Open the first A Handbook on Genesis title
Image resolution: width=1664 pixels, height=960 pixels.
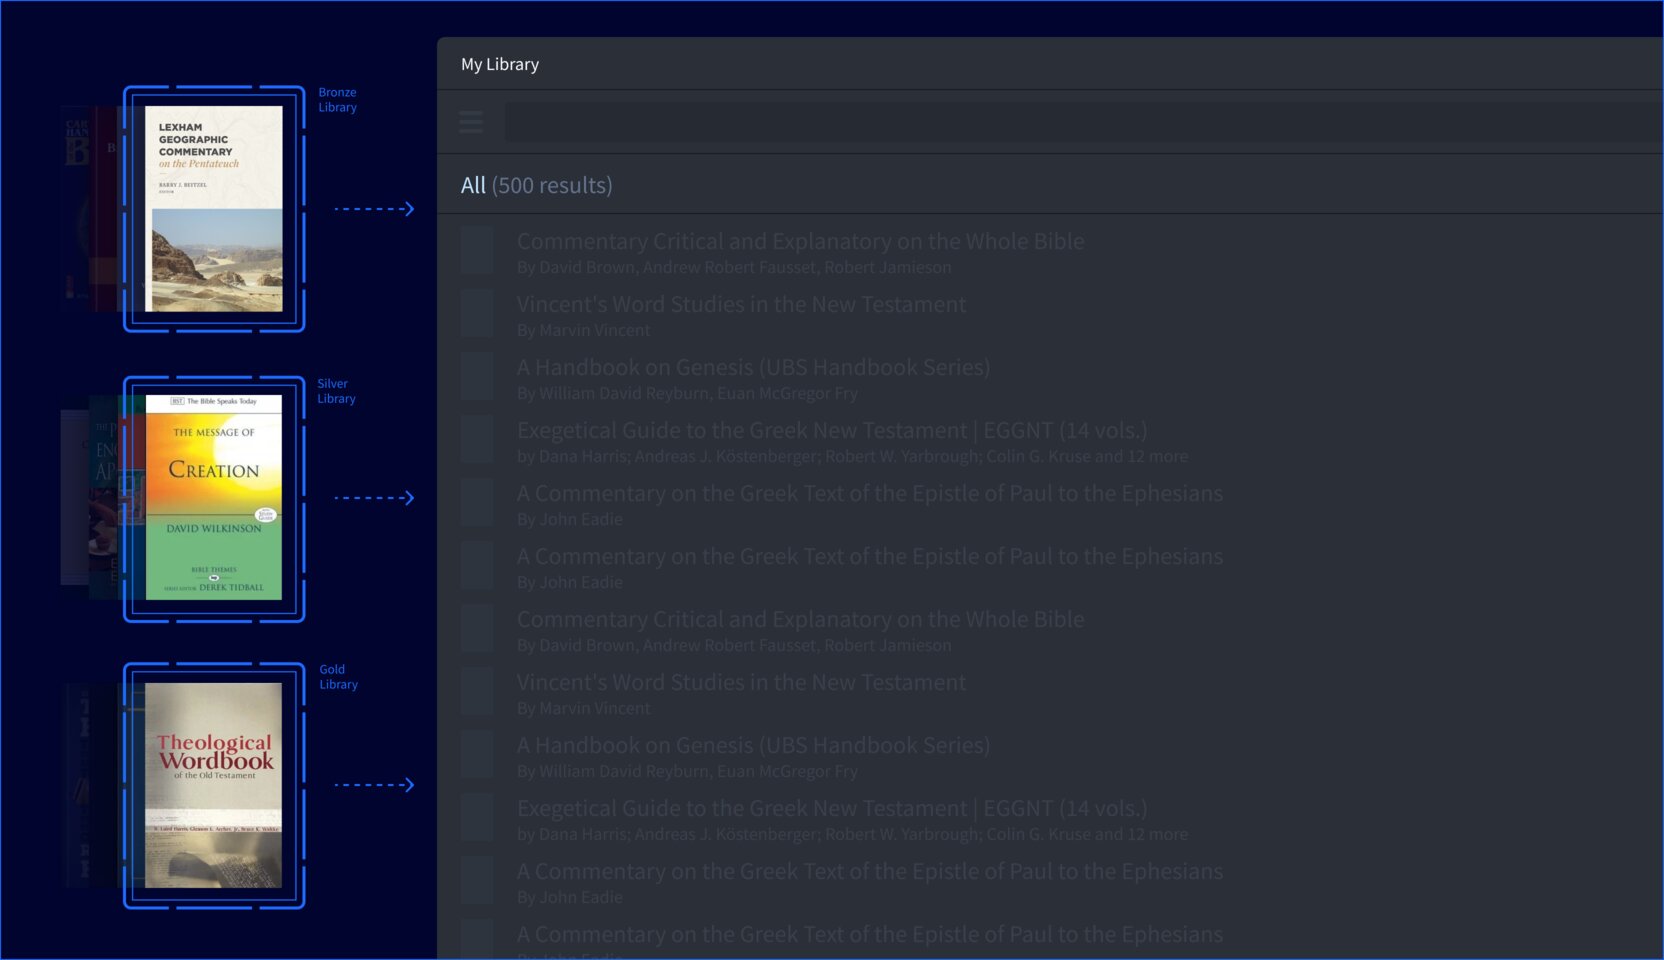pos(753,367)
